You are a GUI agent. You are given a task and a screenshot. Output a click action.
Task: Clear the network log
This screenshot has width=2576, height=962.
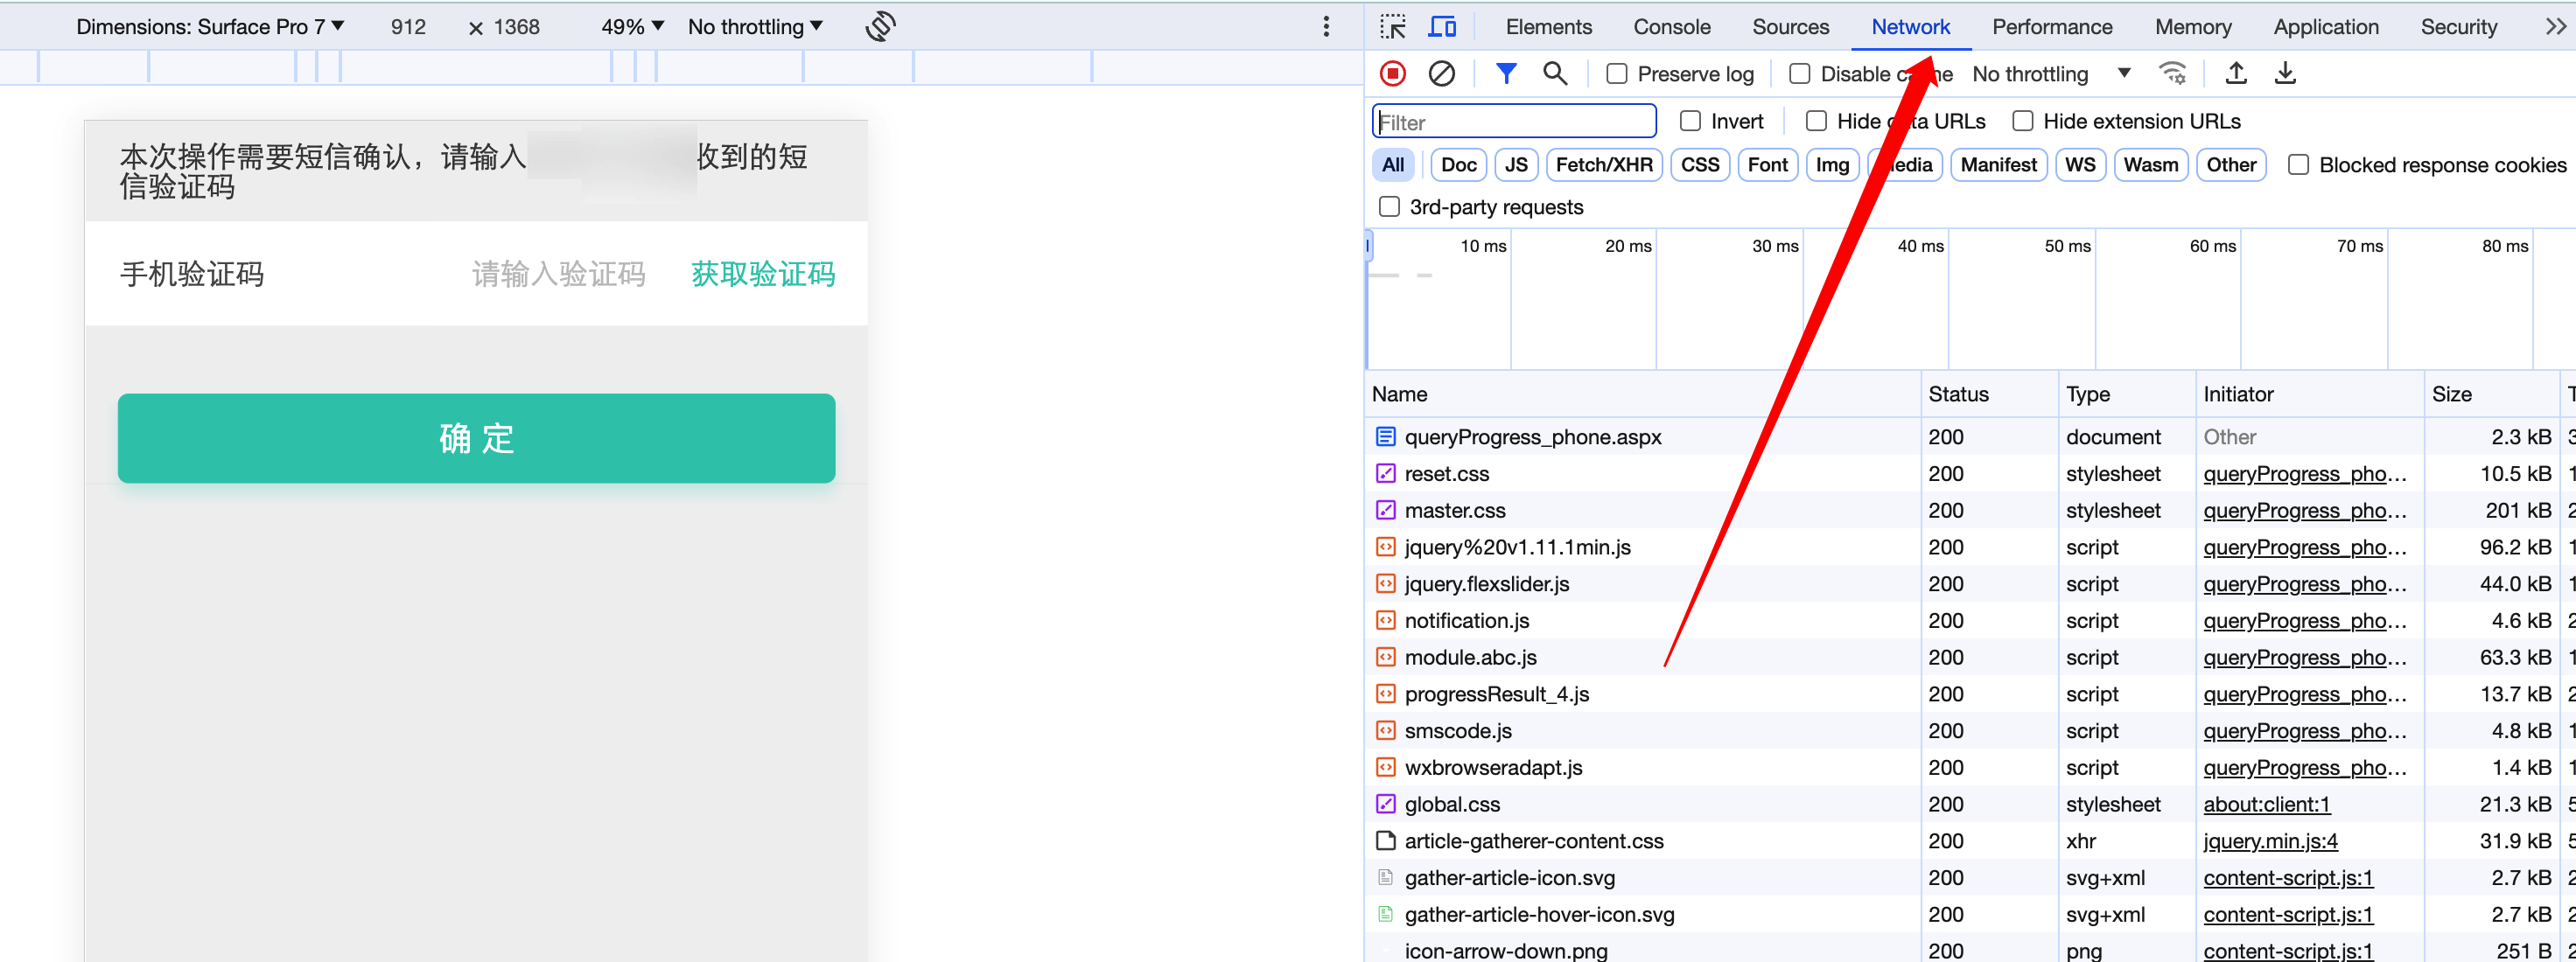[x=1441, y=73]
